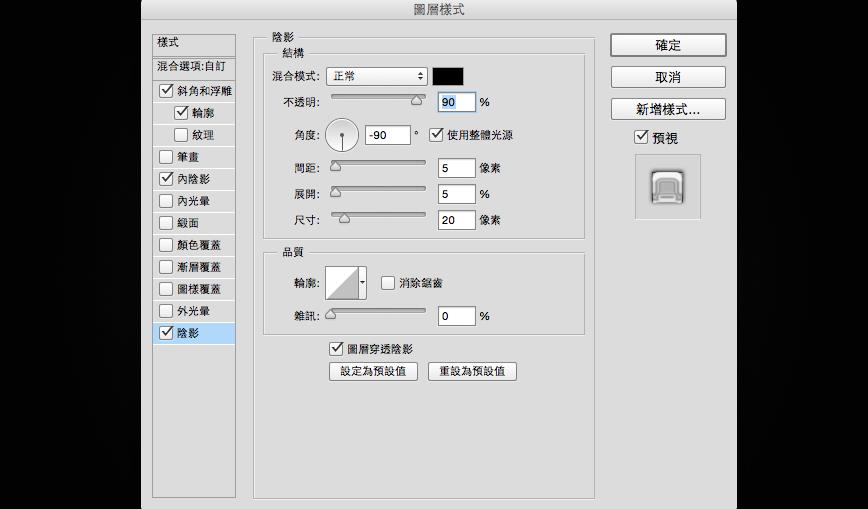Screen dimensions: 868x509
Task: Click the 新增樣式... button
Action: click(668, 109)
